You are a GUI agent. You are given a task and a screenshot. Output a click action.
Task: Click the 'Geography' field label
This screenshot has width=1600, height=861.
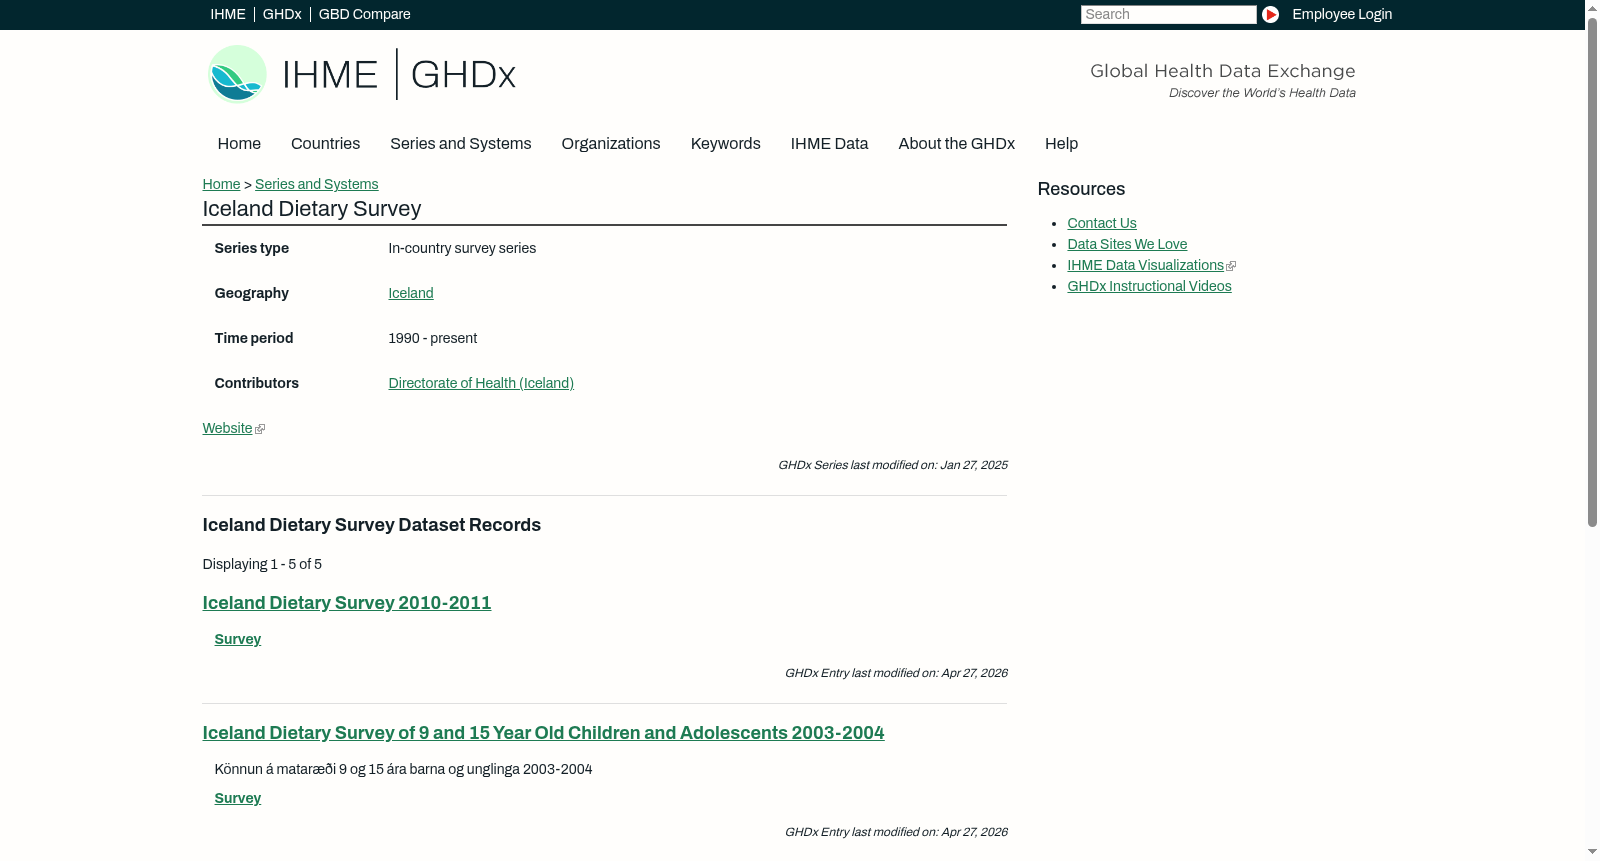pyautogui.click(x=252, y=293)
